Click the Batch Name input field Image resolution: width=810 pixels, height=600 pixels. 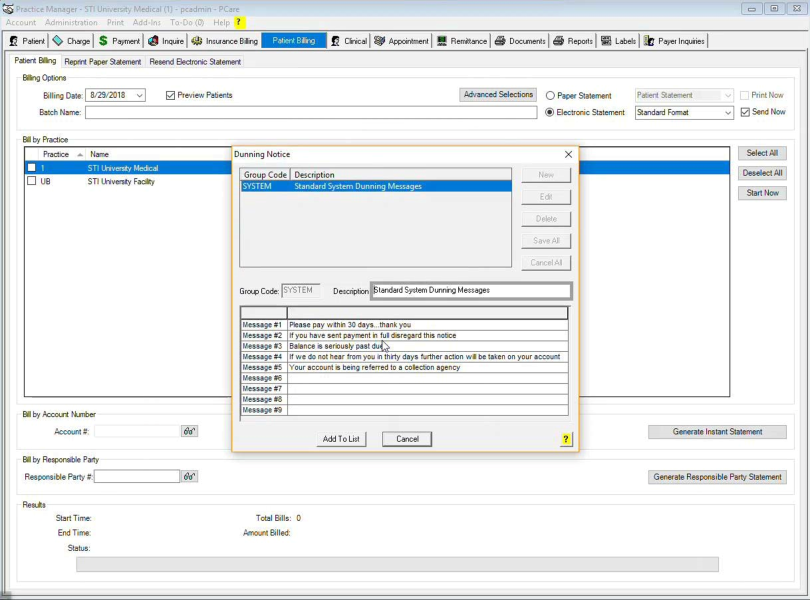pyautogui.click(x=310, y=113)
